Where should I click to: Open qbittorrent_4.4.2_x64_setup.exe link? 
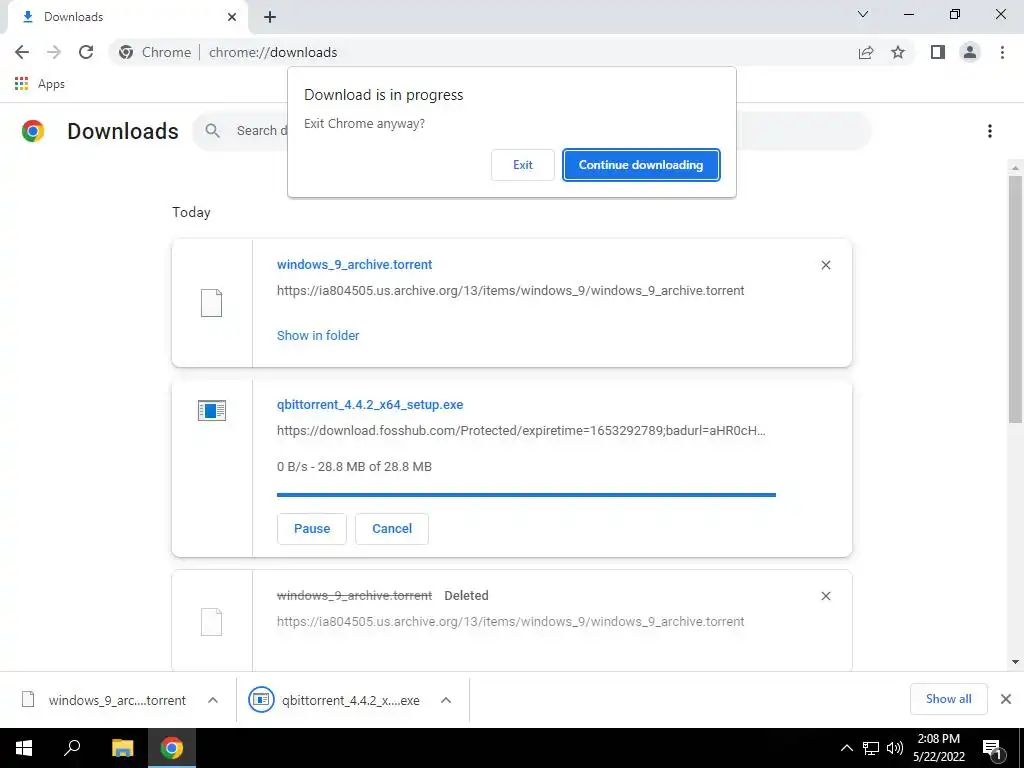(370, 405)
